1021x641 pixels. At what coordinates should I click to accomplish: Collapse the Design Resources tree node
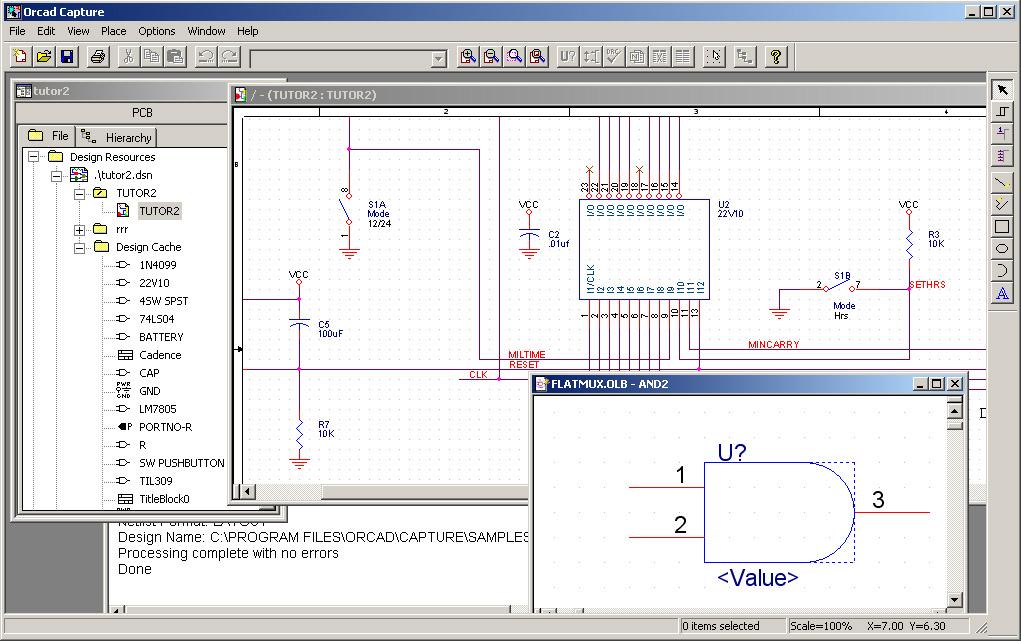pos(33,156)
